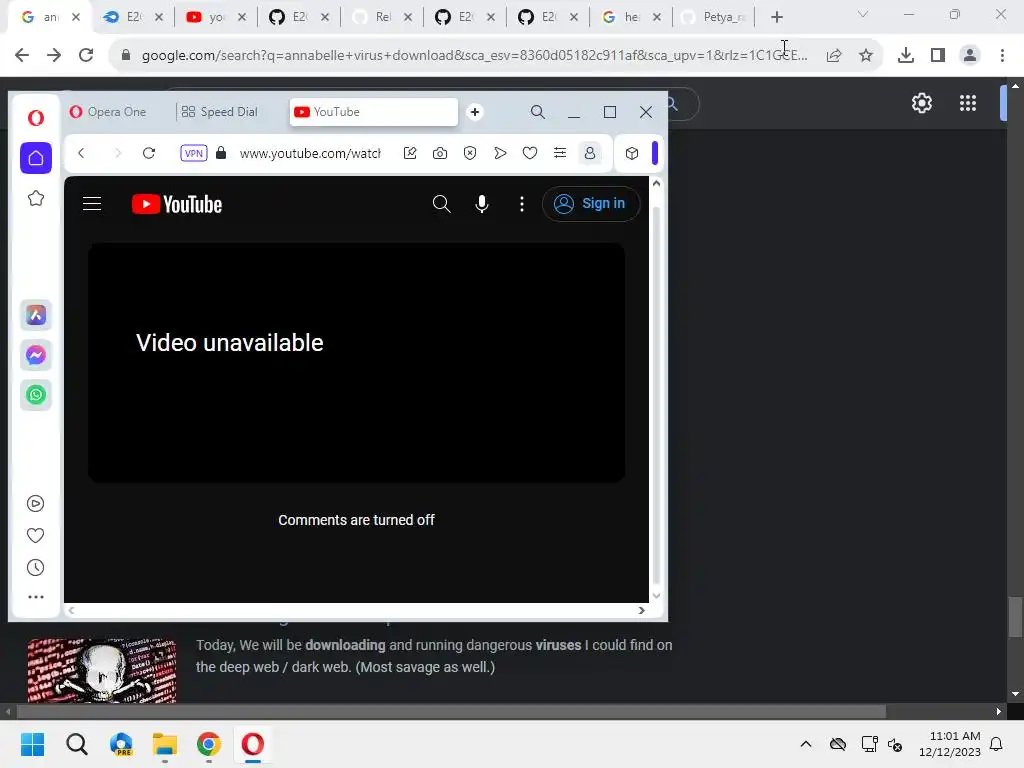The width and height of the screenshot is (1024, 768).
Task: Bookmark page with Chrome star
Action: (866, 56)
